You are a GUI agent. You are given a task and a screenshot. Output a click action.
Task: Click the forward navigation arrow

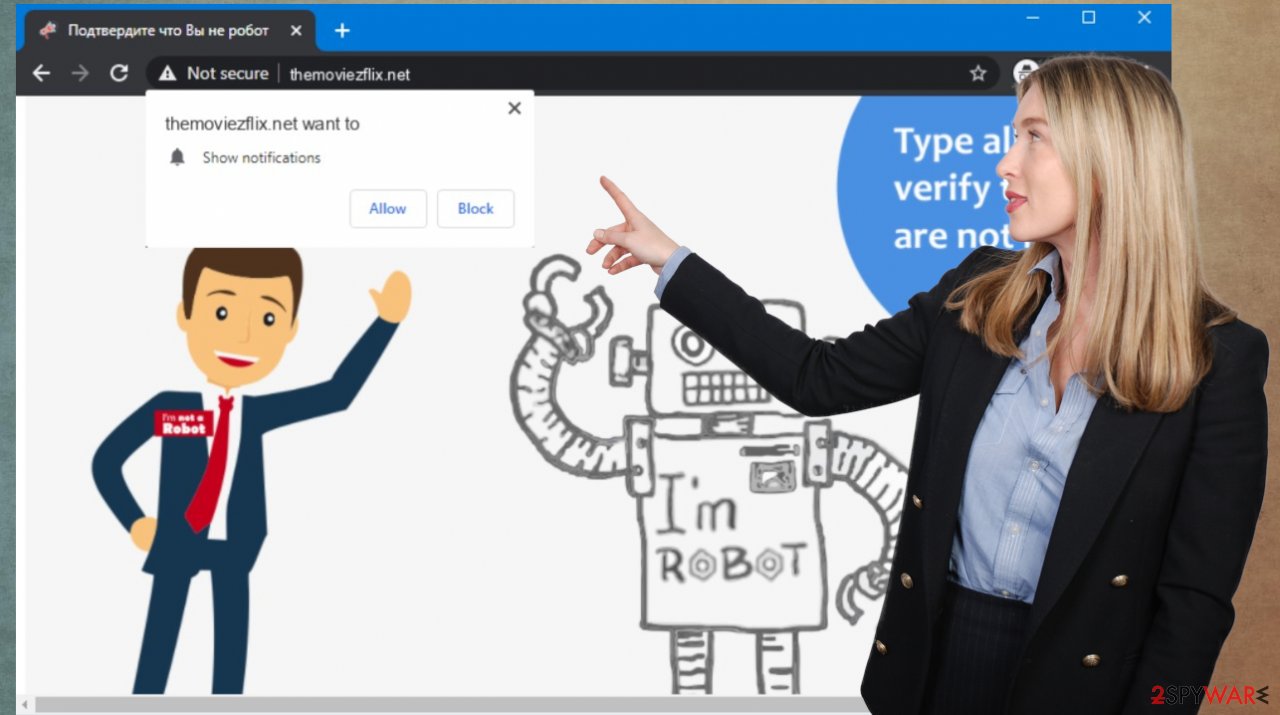80,73
